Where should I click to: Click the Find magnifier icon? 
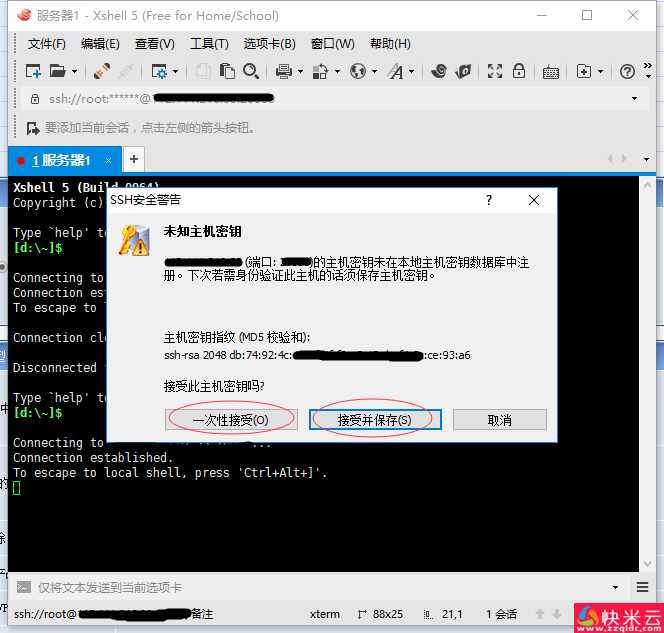251,71
